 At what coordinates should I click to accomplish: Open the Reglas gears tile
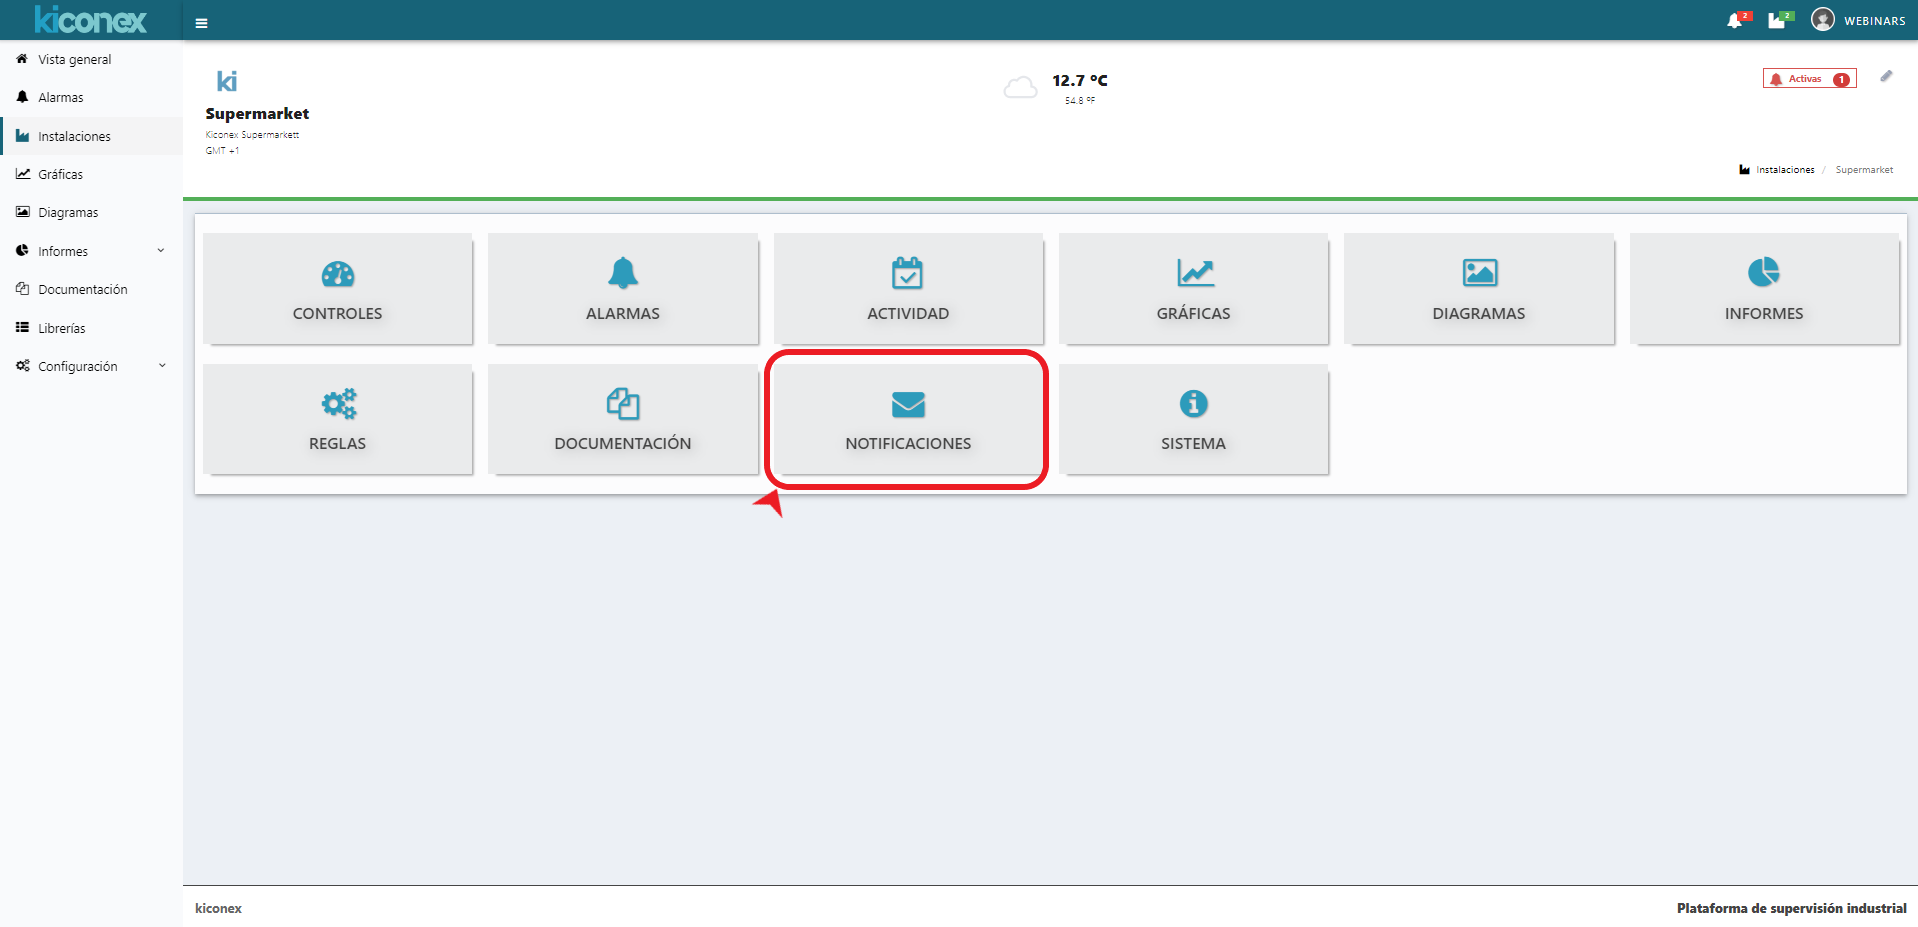(x=337, y=419)
